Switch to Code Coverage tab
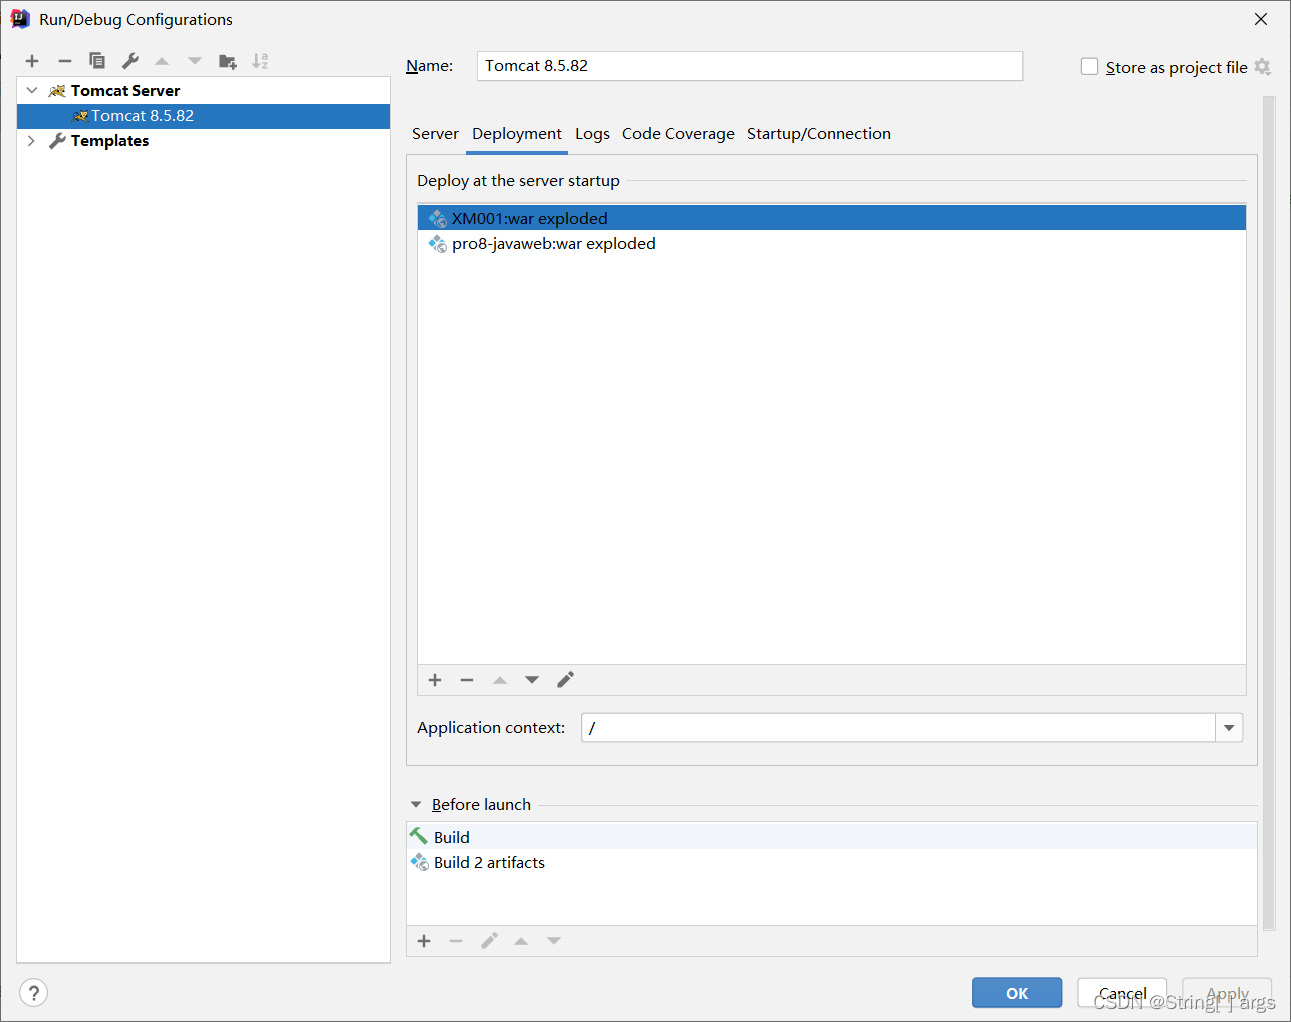 point(678,134)
